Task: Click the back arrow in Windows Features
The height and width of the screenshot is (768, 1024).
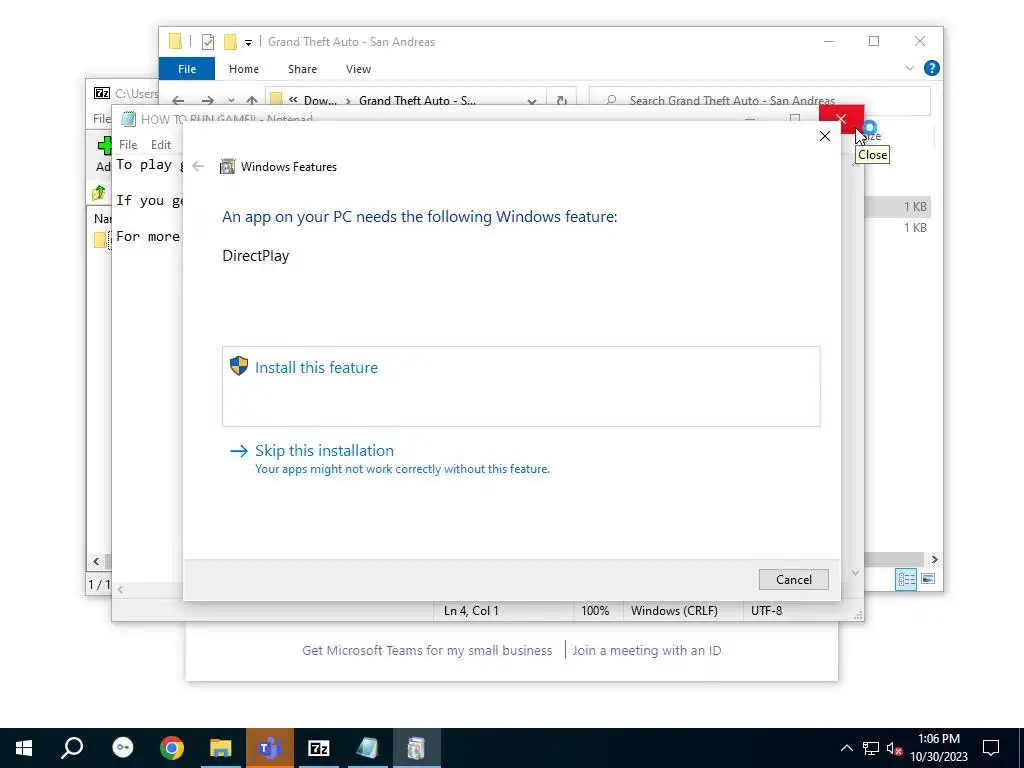Action: click(198, 167)
